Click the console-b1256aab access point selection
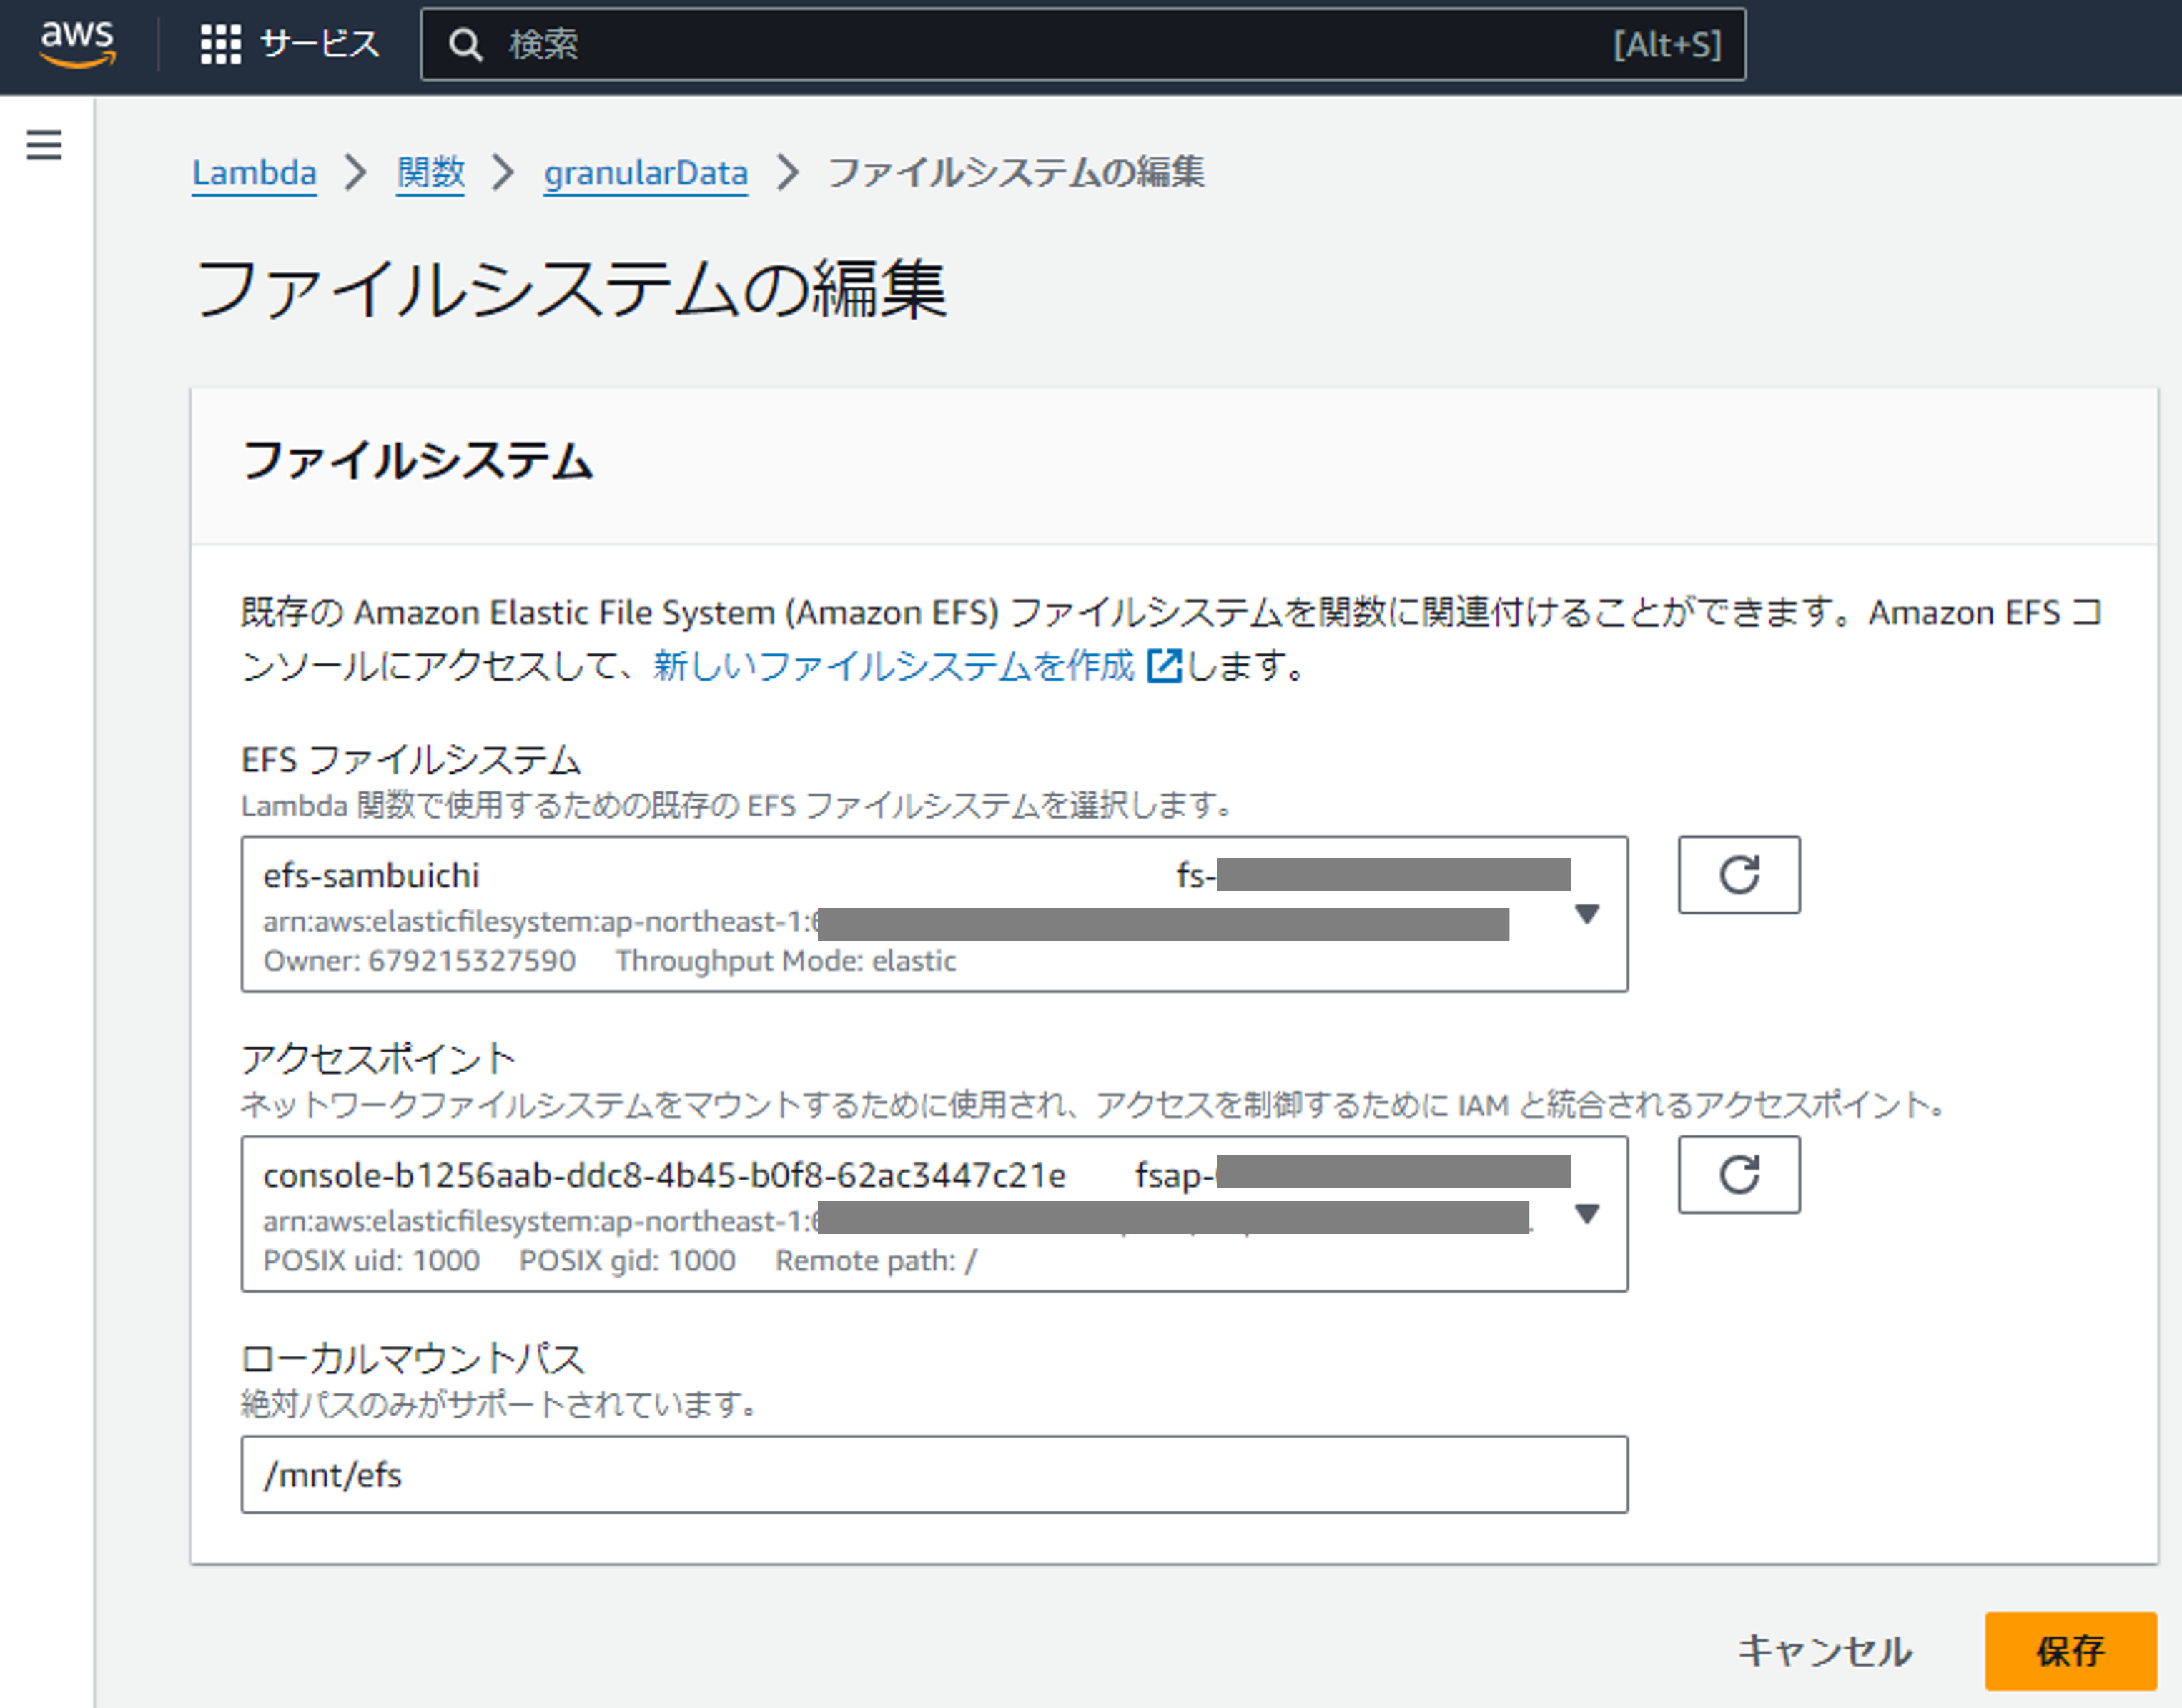 (x=700, y=1213)
